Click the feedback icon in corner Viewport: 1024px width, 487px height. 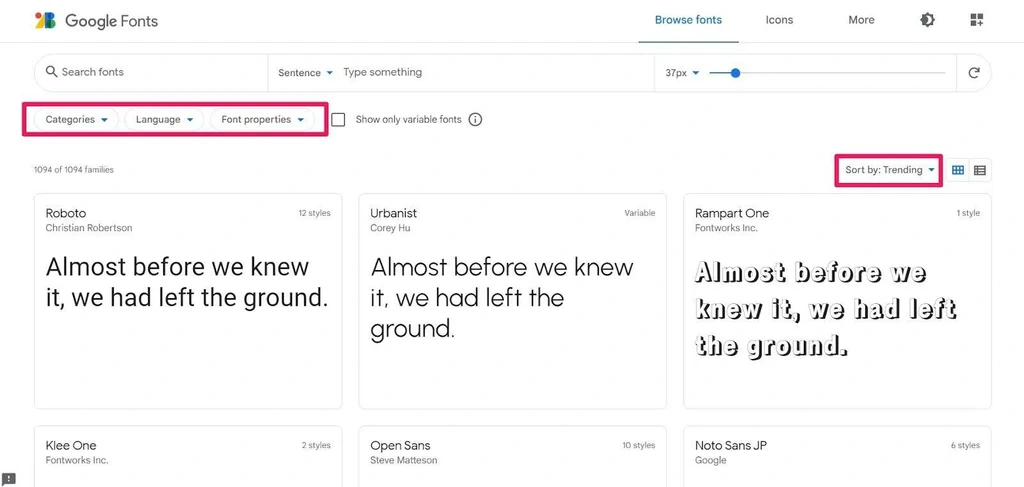pyautogui.click(x=8, y=479)
